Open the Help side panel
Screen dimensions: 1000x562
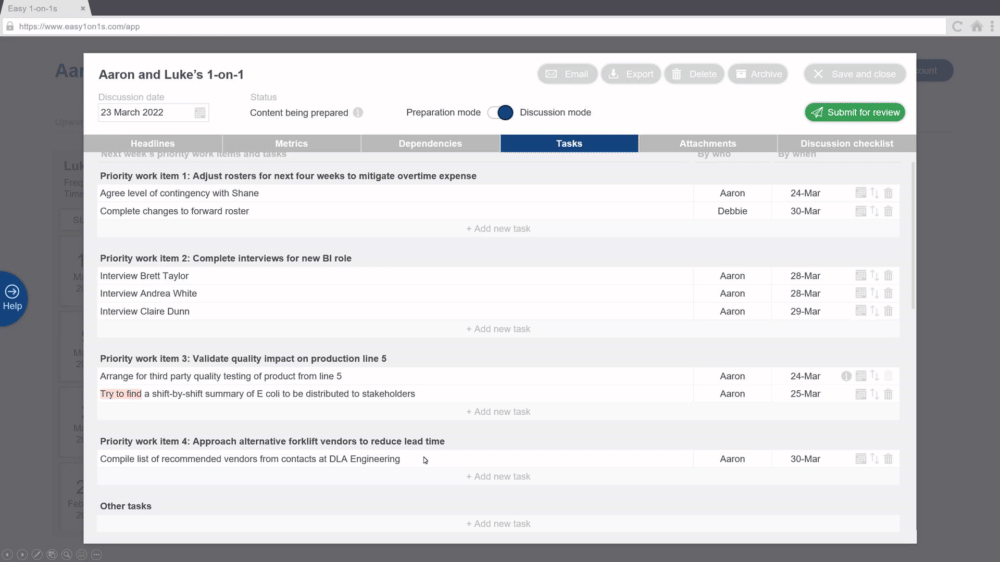click(12, 298)
